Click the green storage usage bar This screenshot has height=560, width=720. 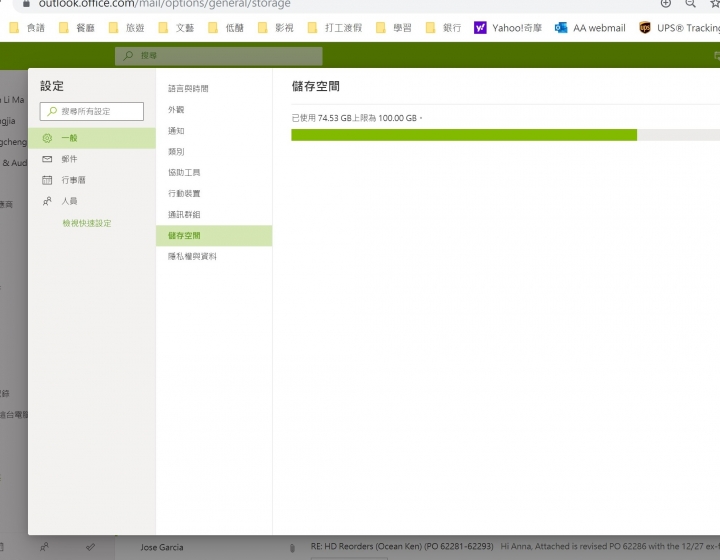point(464,135)
